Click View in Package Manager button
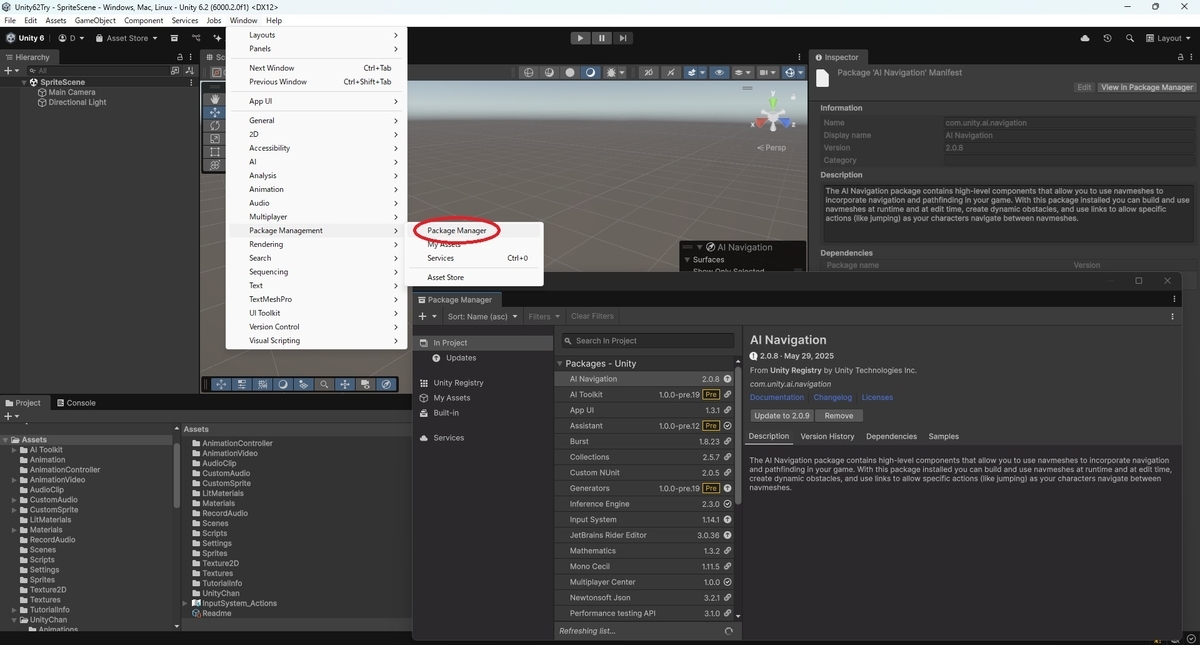1200x645 pixels. (x=1147, y=87)
